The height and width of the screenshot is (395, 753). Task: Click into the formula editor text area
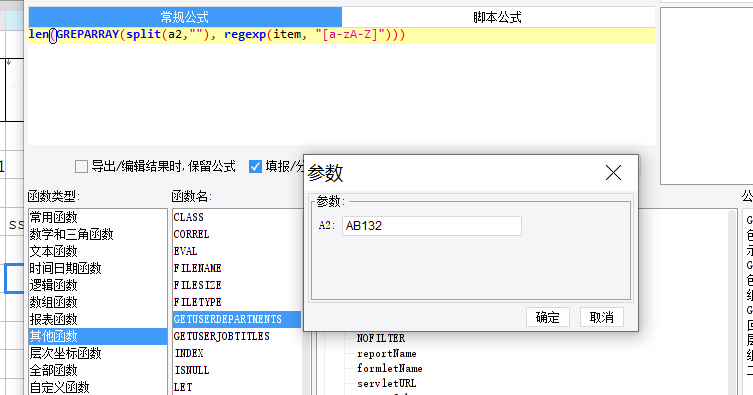341,86
